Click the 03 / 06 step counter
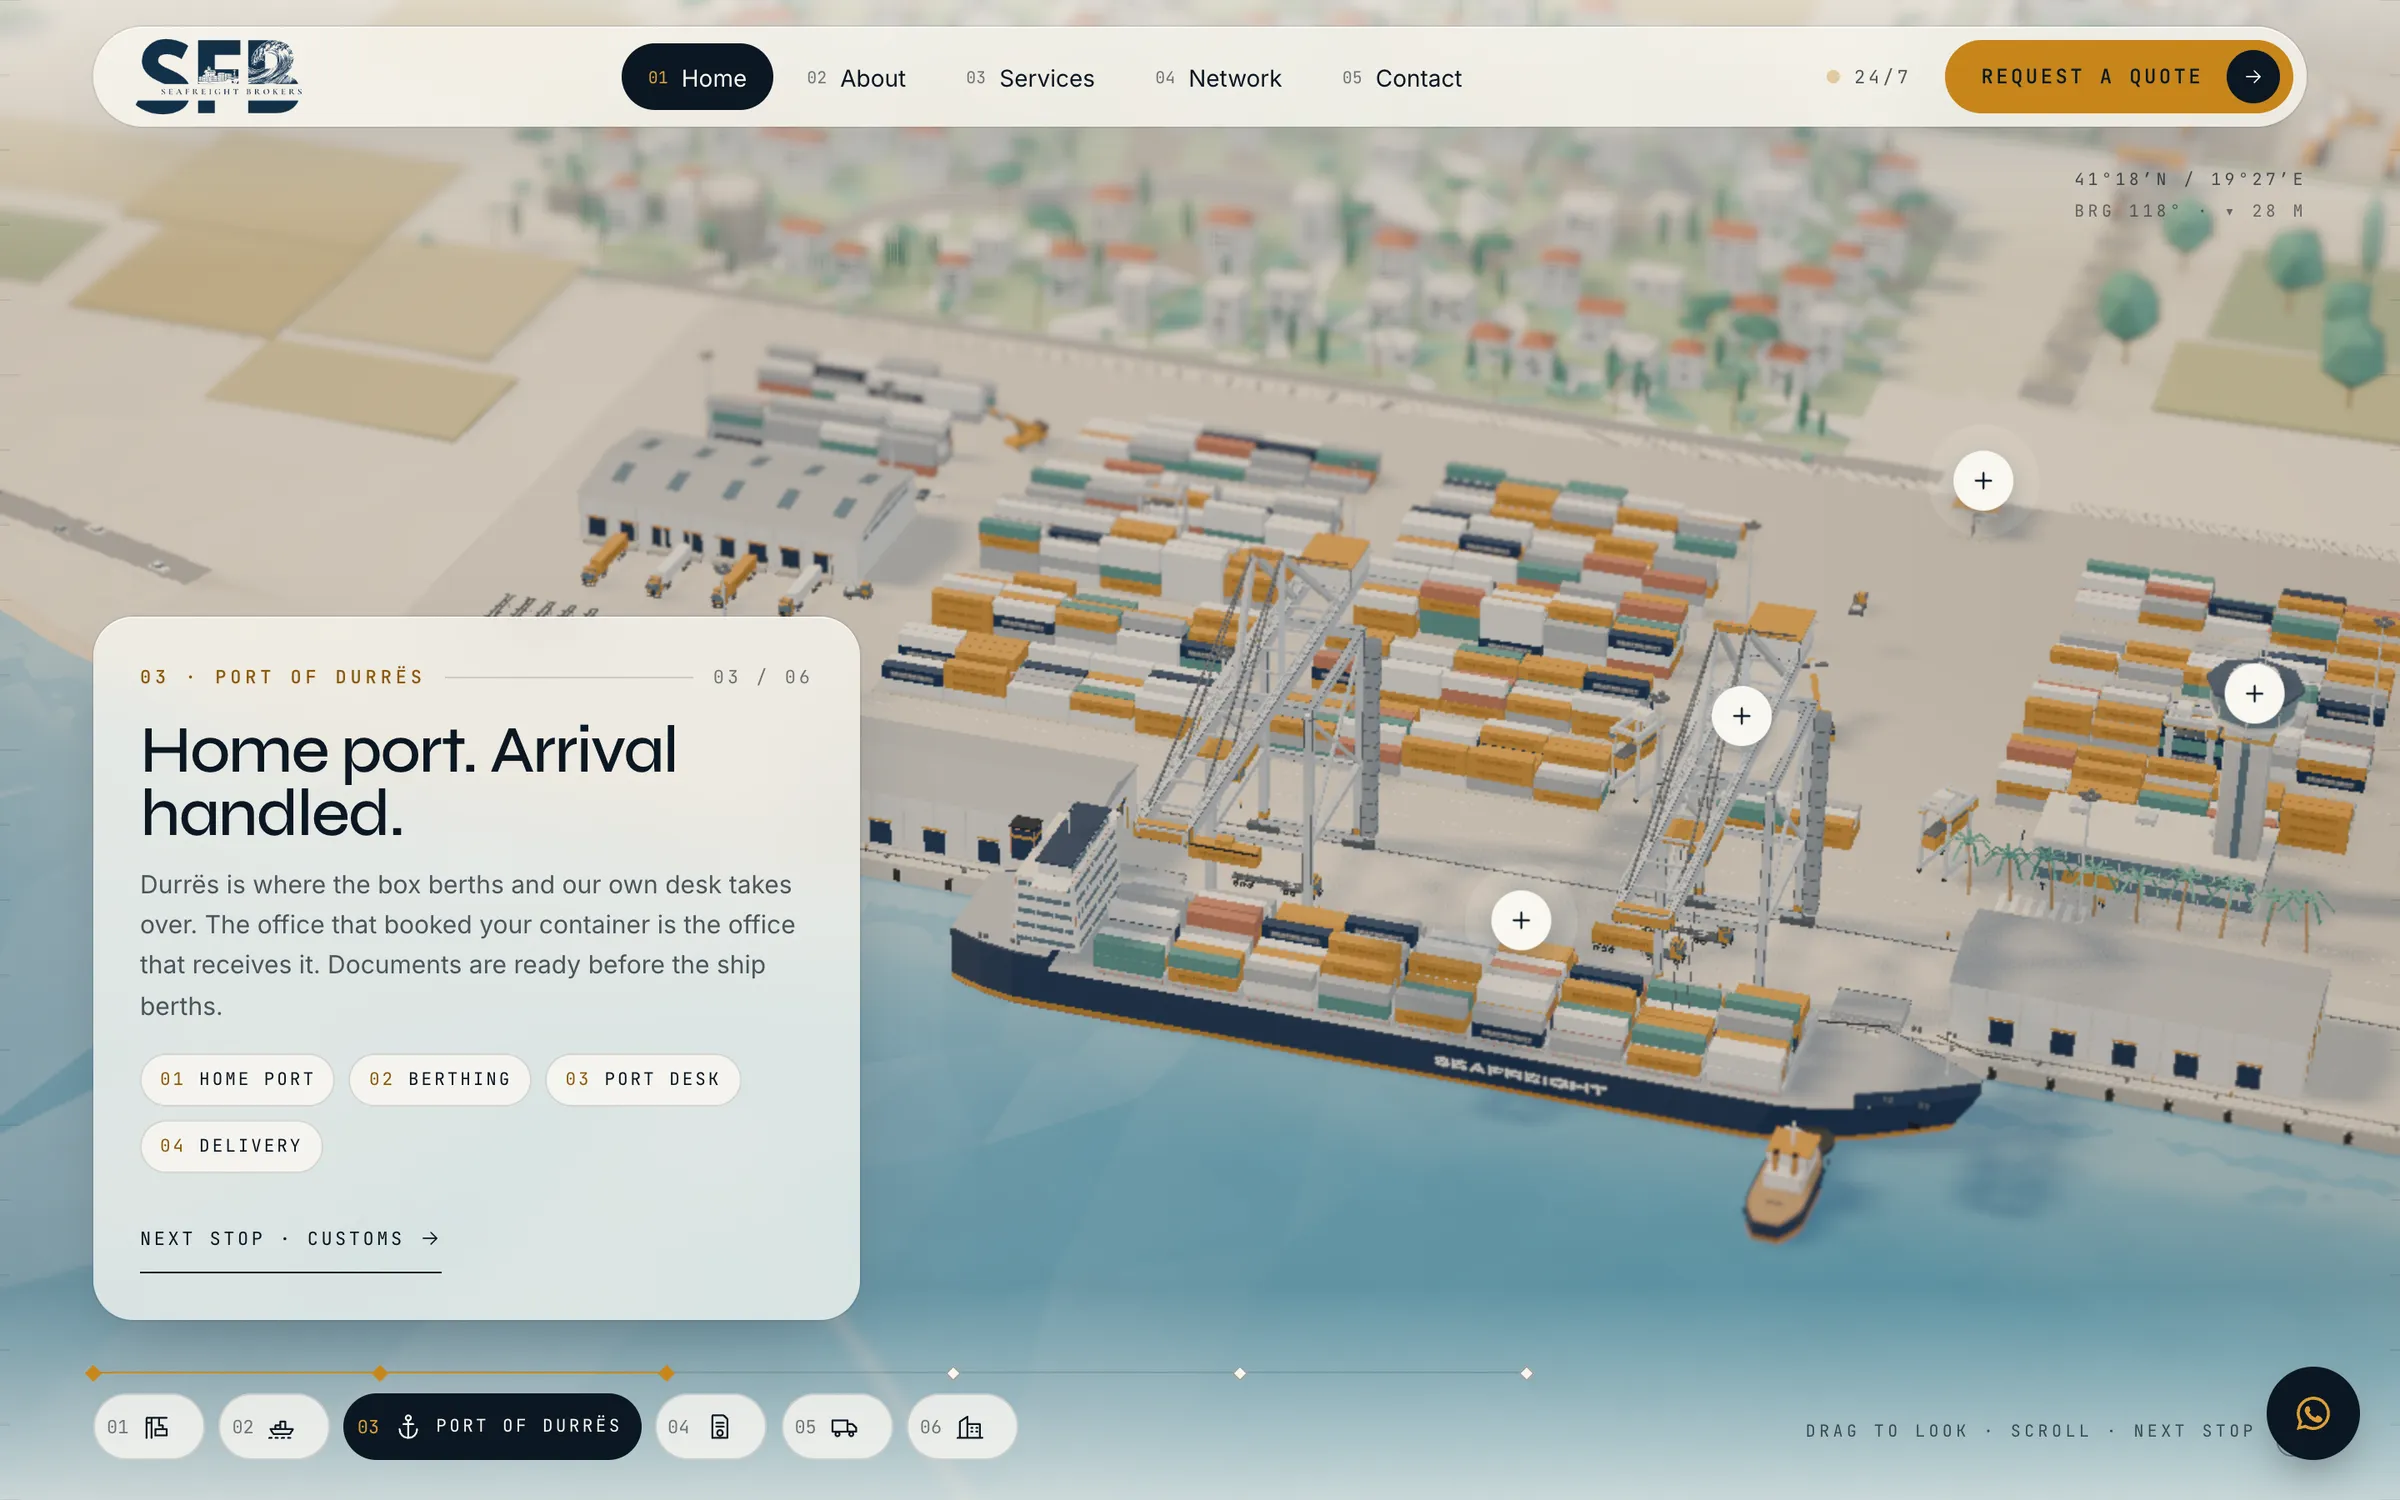The width and height of the screenshot is (2400, 1500). coord(762,677)
